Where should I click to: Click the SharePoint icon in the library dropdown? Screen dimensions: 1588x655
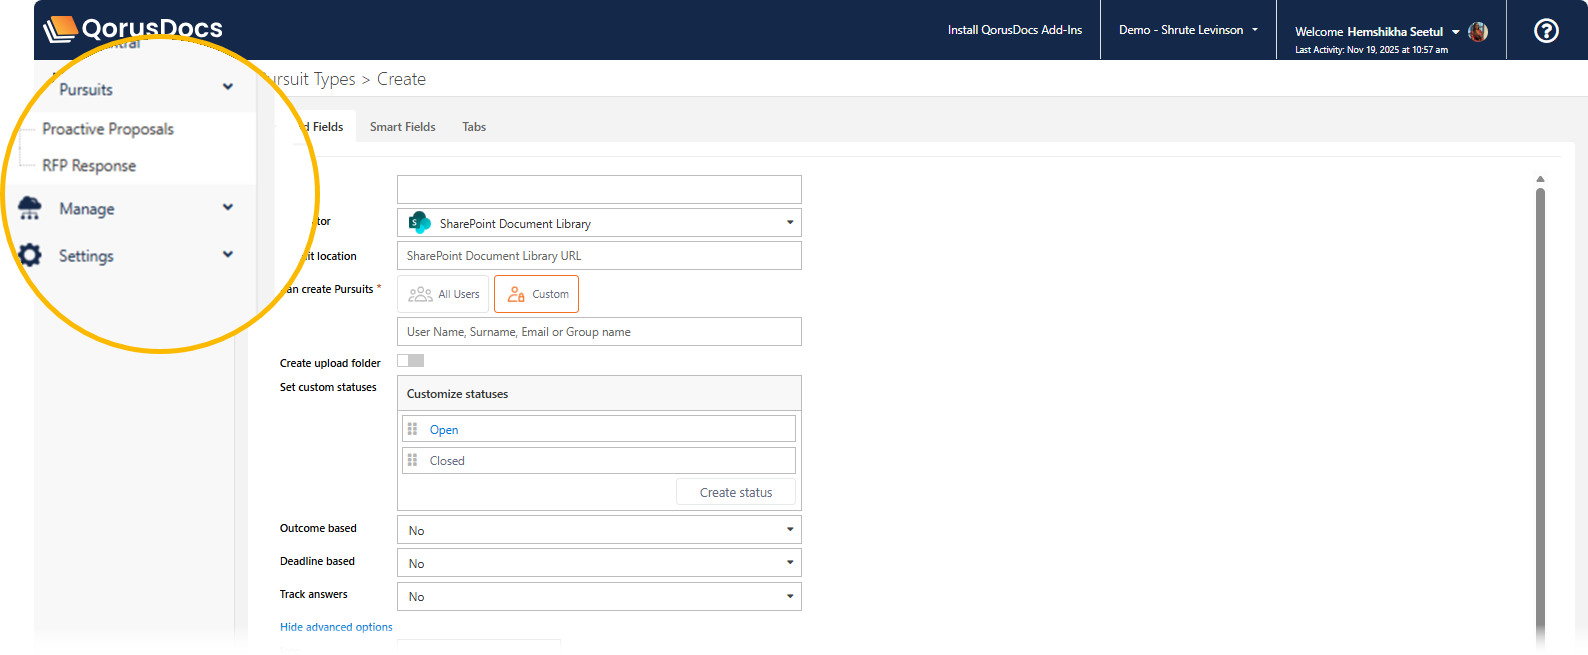tap(420, 223)
